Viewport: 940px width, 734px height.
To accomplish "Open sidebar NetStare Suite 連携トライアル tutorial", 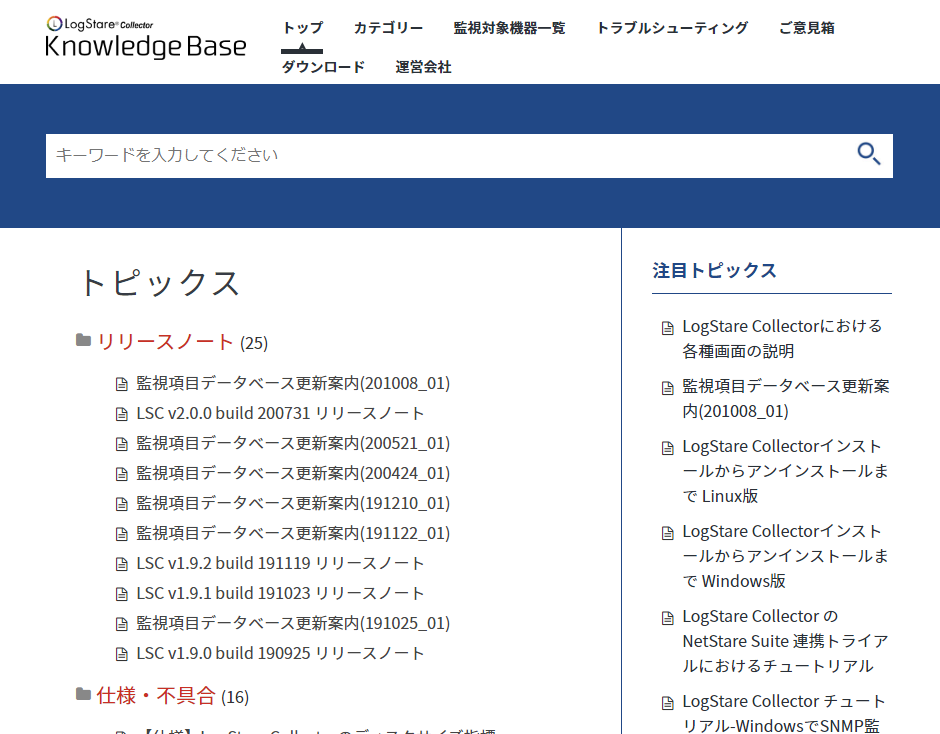I will 785,641.
